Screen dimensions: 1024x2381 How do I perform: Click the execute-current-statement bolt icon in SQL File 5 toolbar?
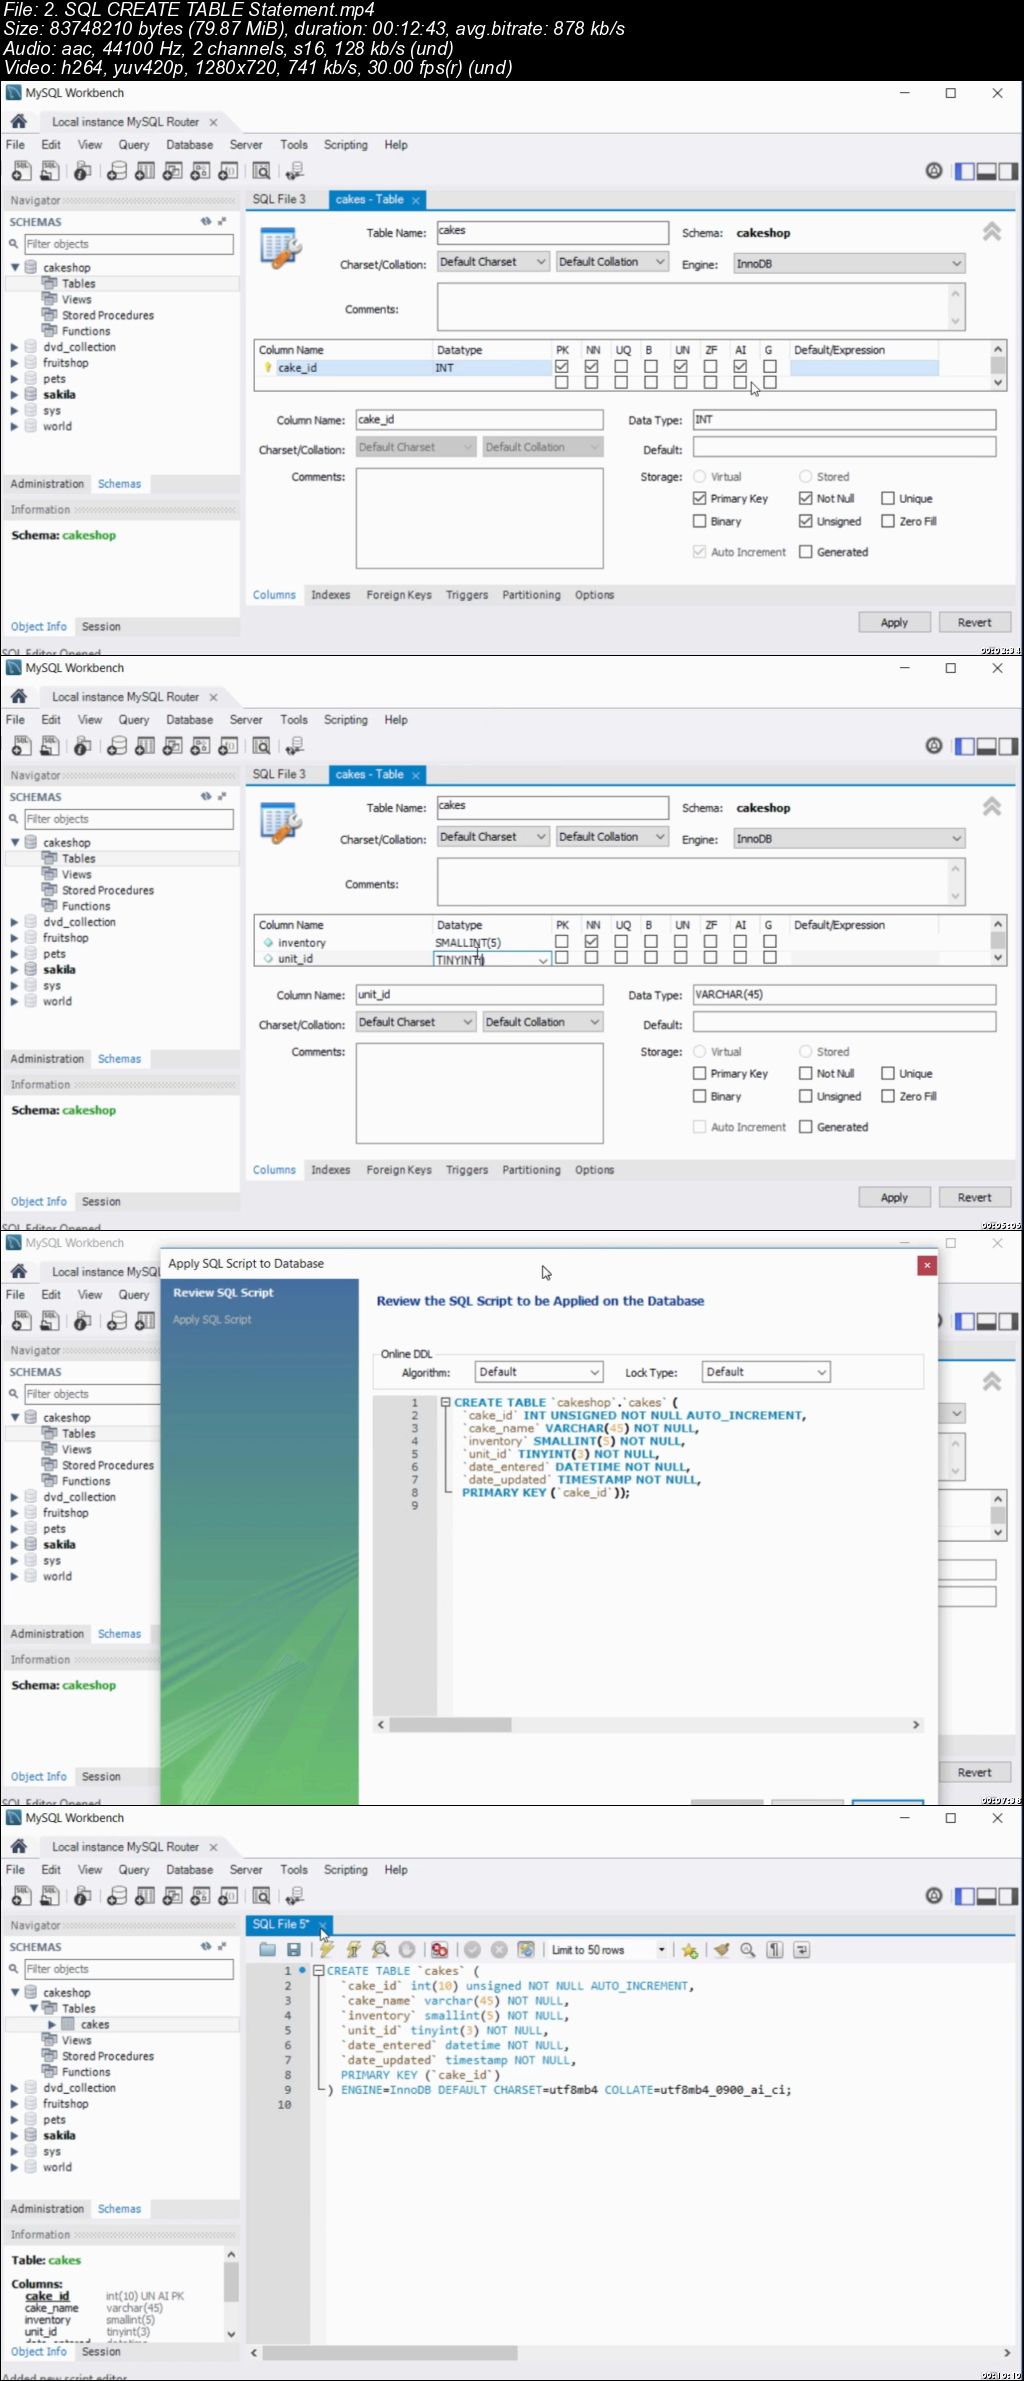(353, 1949)
